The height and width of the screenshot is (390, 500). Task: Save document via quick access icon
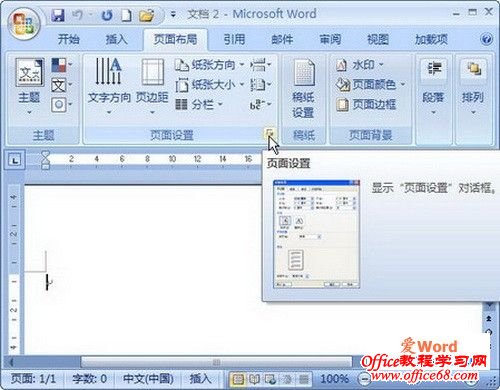pos(58,15)
